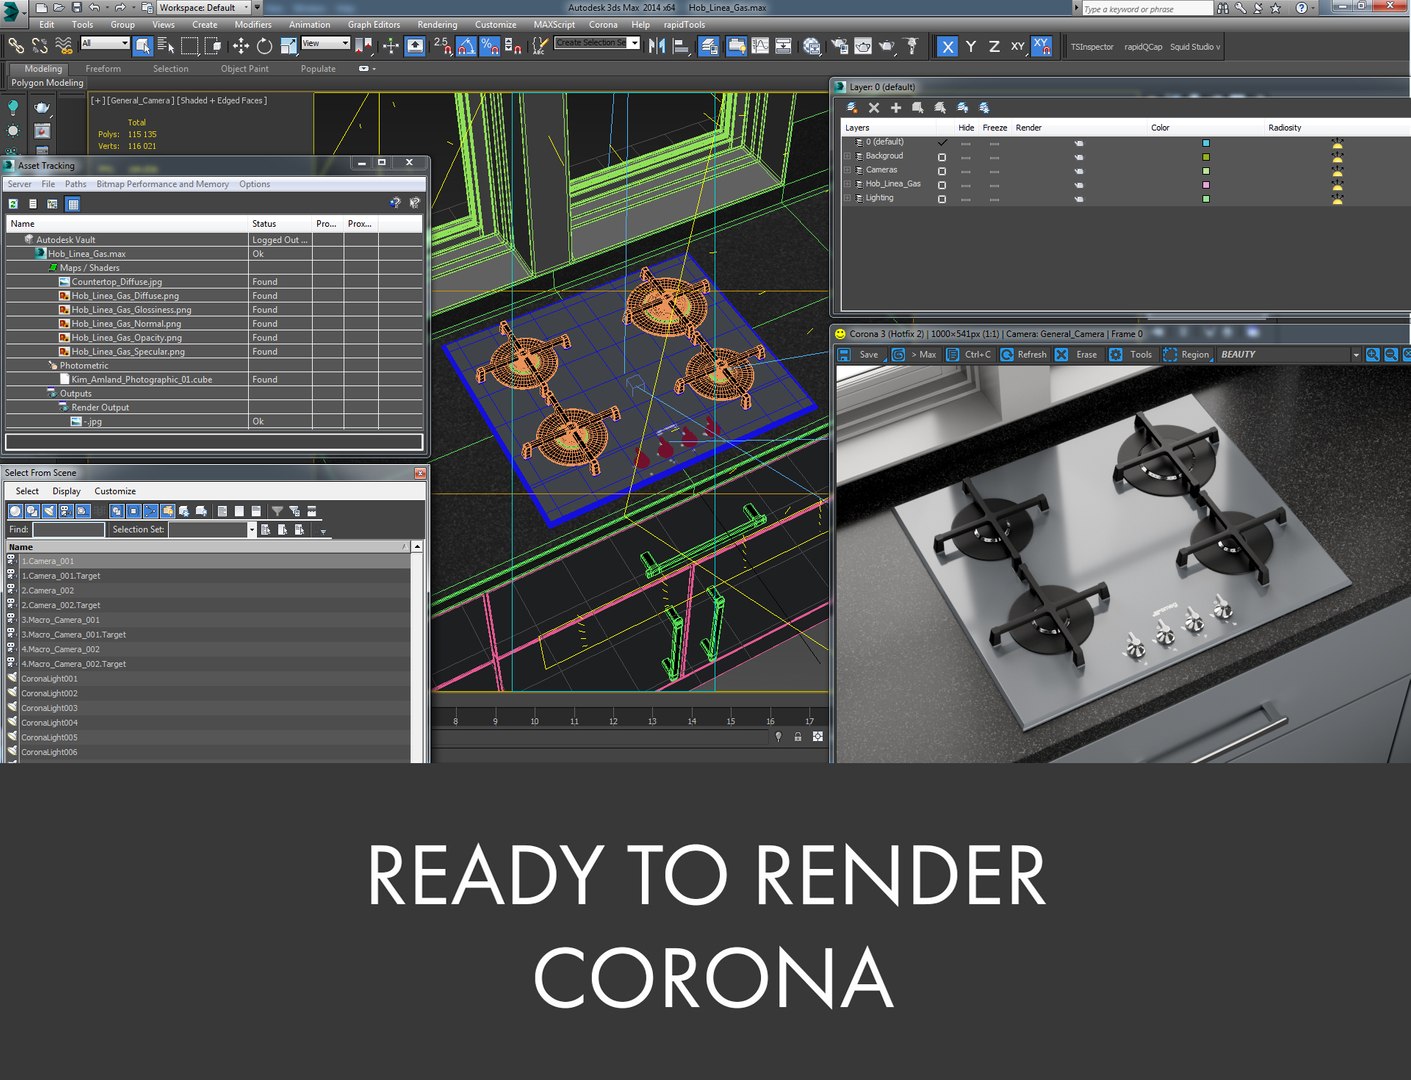Screen dimensions: 1411x1080
Task: Open the Corona menu
Action: [x=603, y=25]
